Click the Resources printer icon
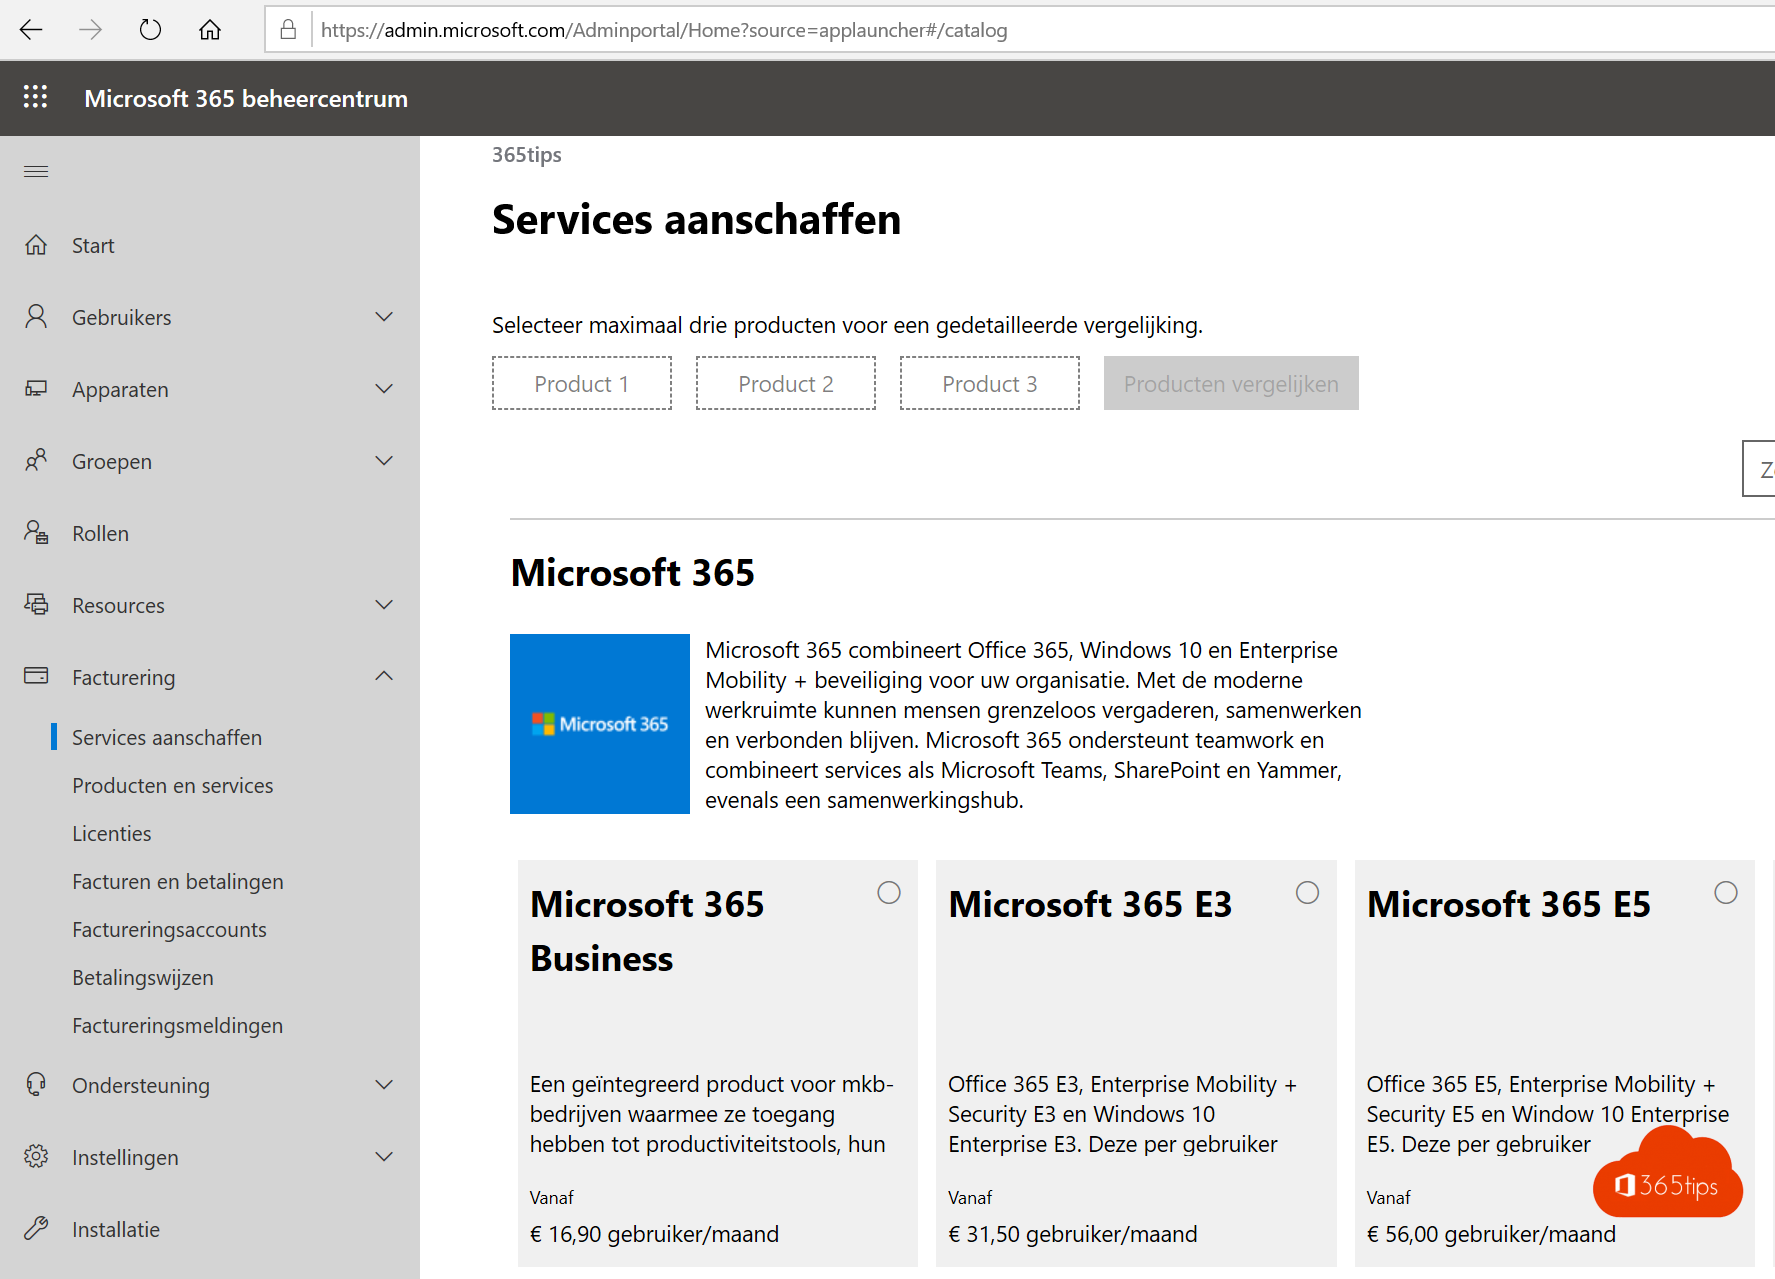1775x1279 pixels. [36, 605]
